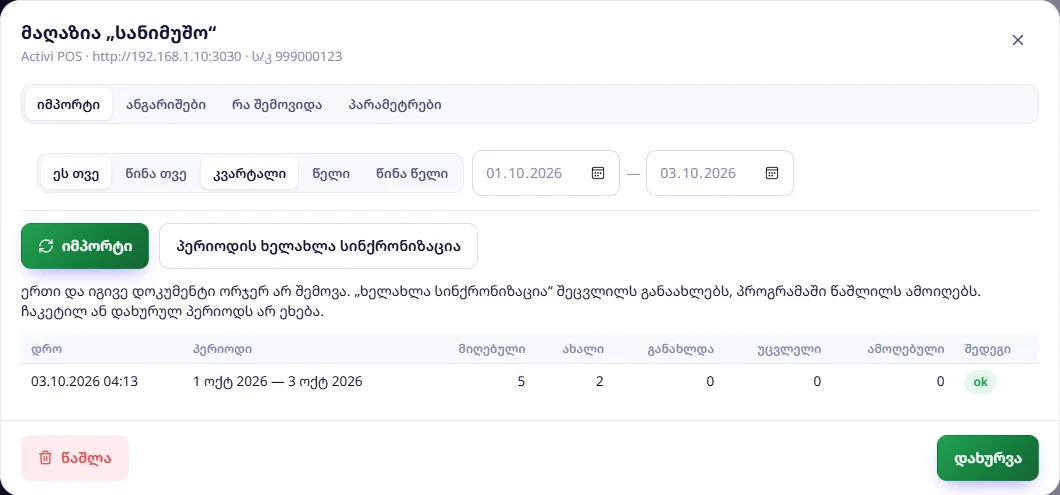
Task: Click the ამოღებული column header
Action: coord(906,349)
